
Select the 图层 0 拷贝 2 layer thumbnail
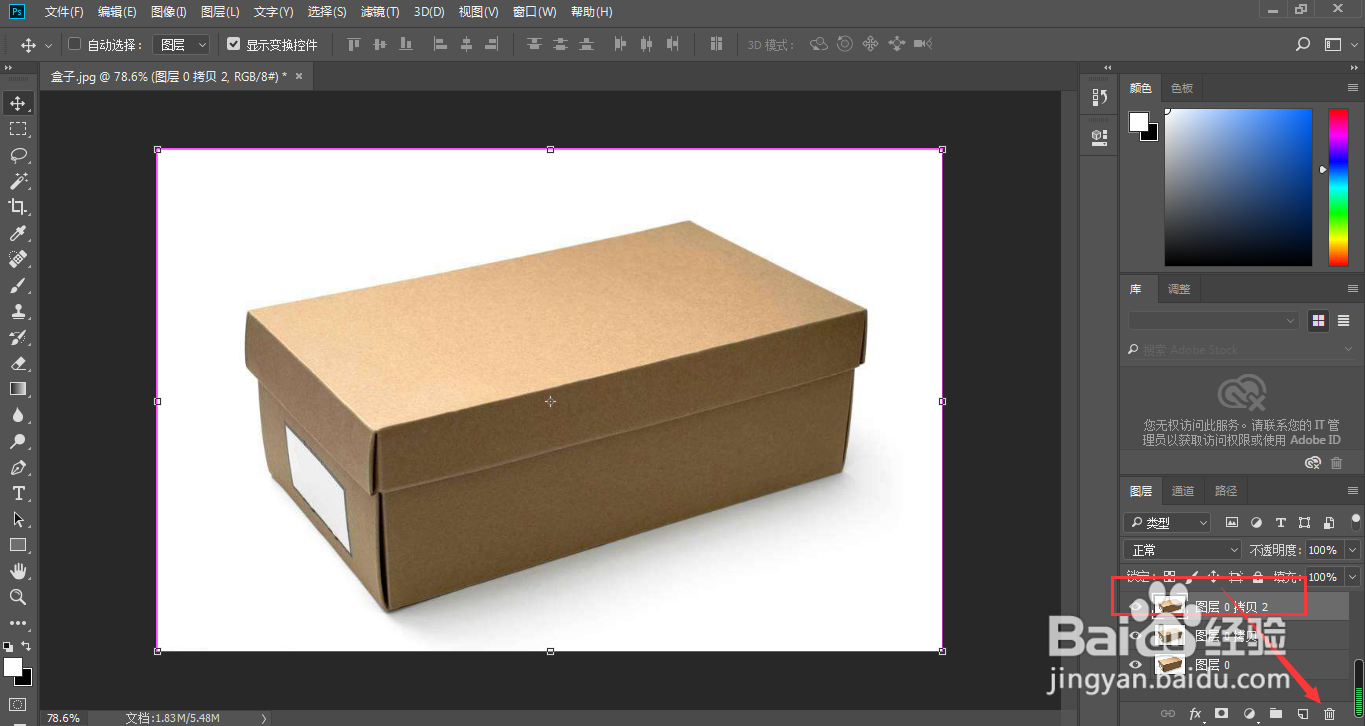pos(1170,606)
